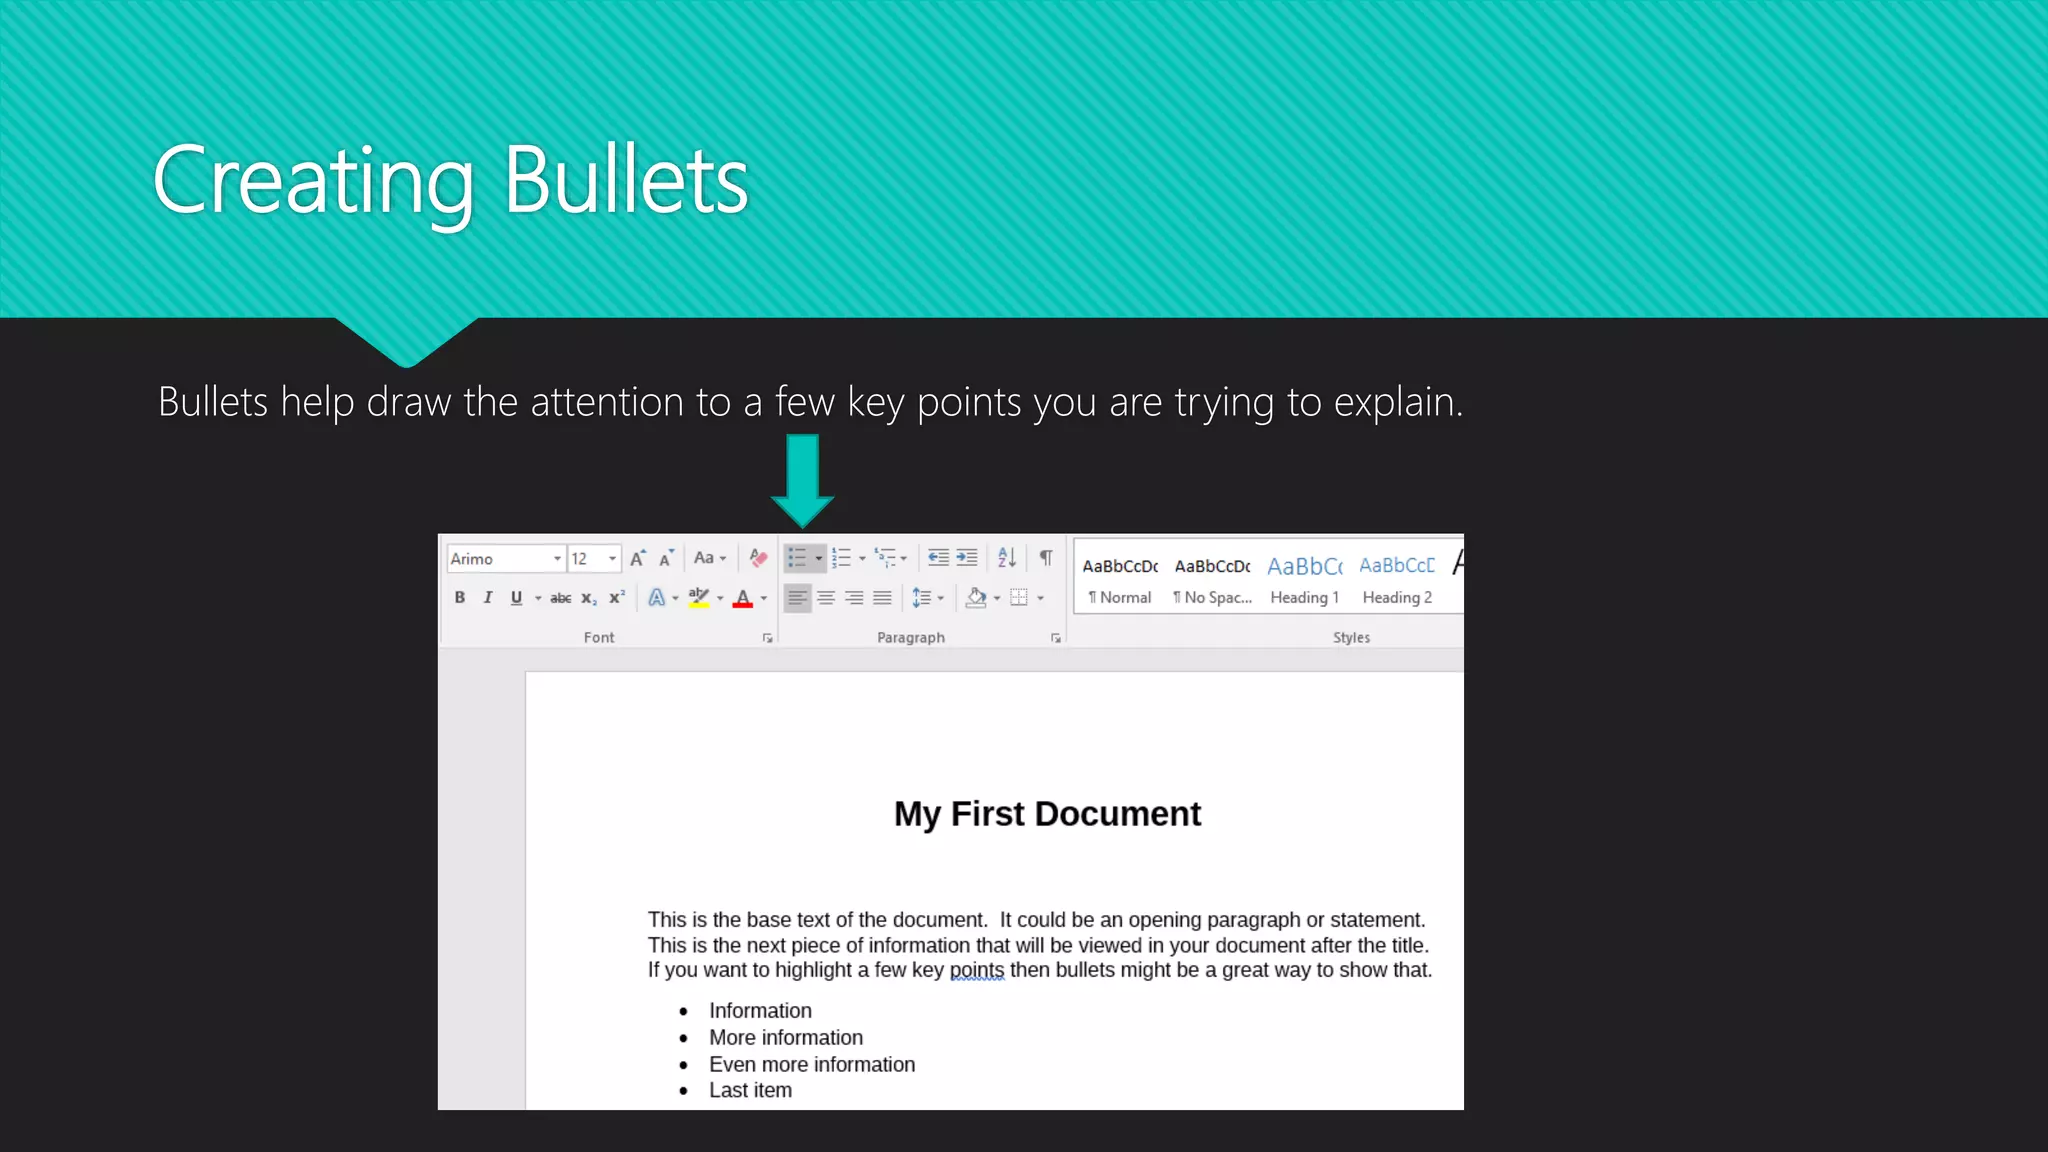The width and height of the screenshot is (2048, 1152).
Task: Click the Decrease Indent icon
Action: (938, 558)
